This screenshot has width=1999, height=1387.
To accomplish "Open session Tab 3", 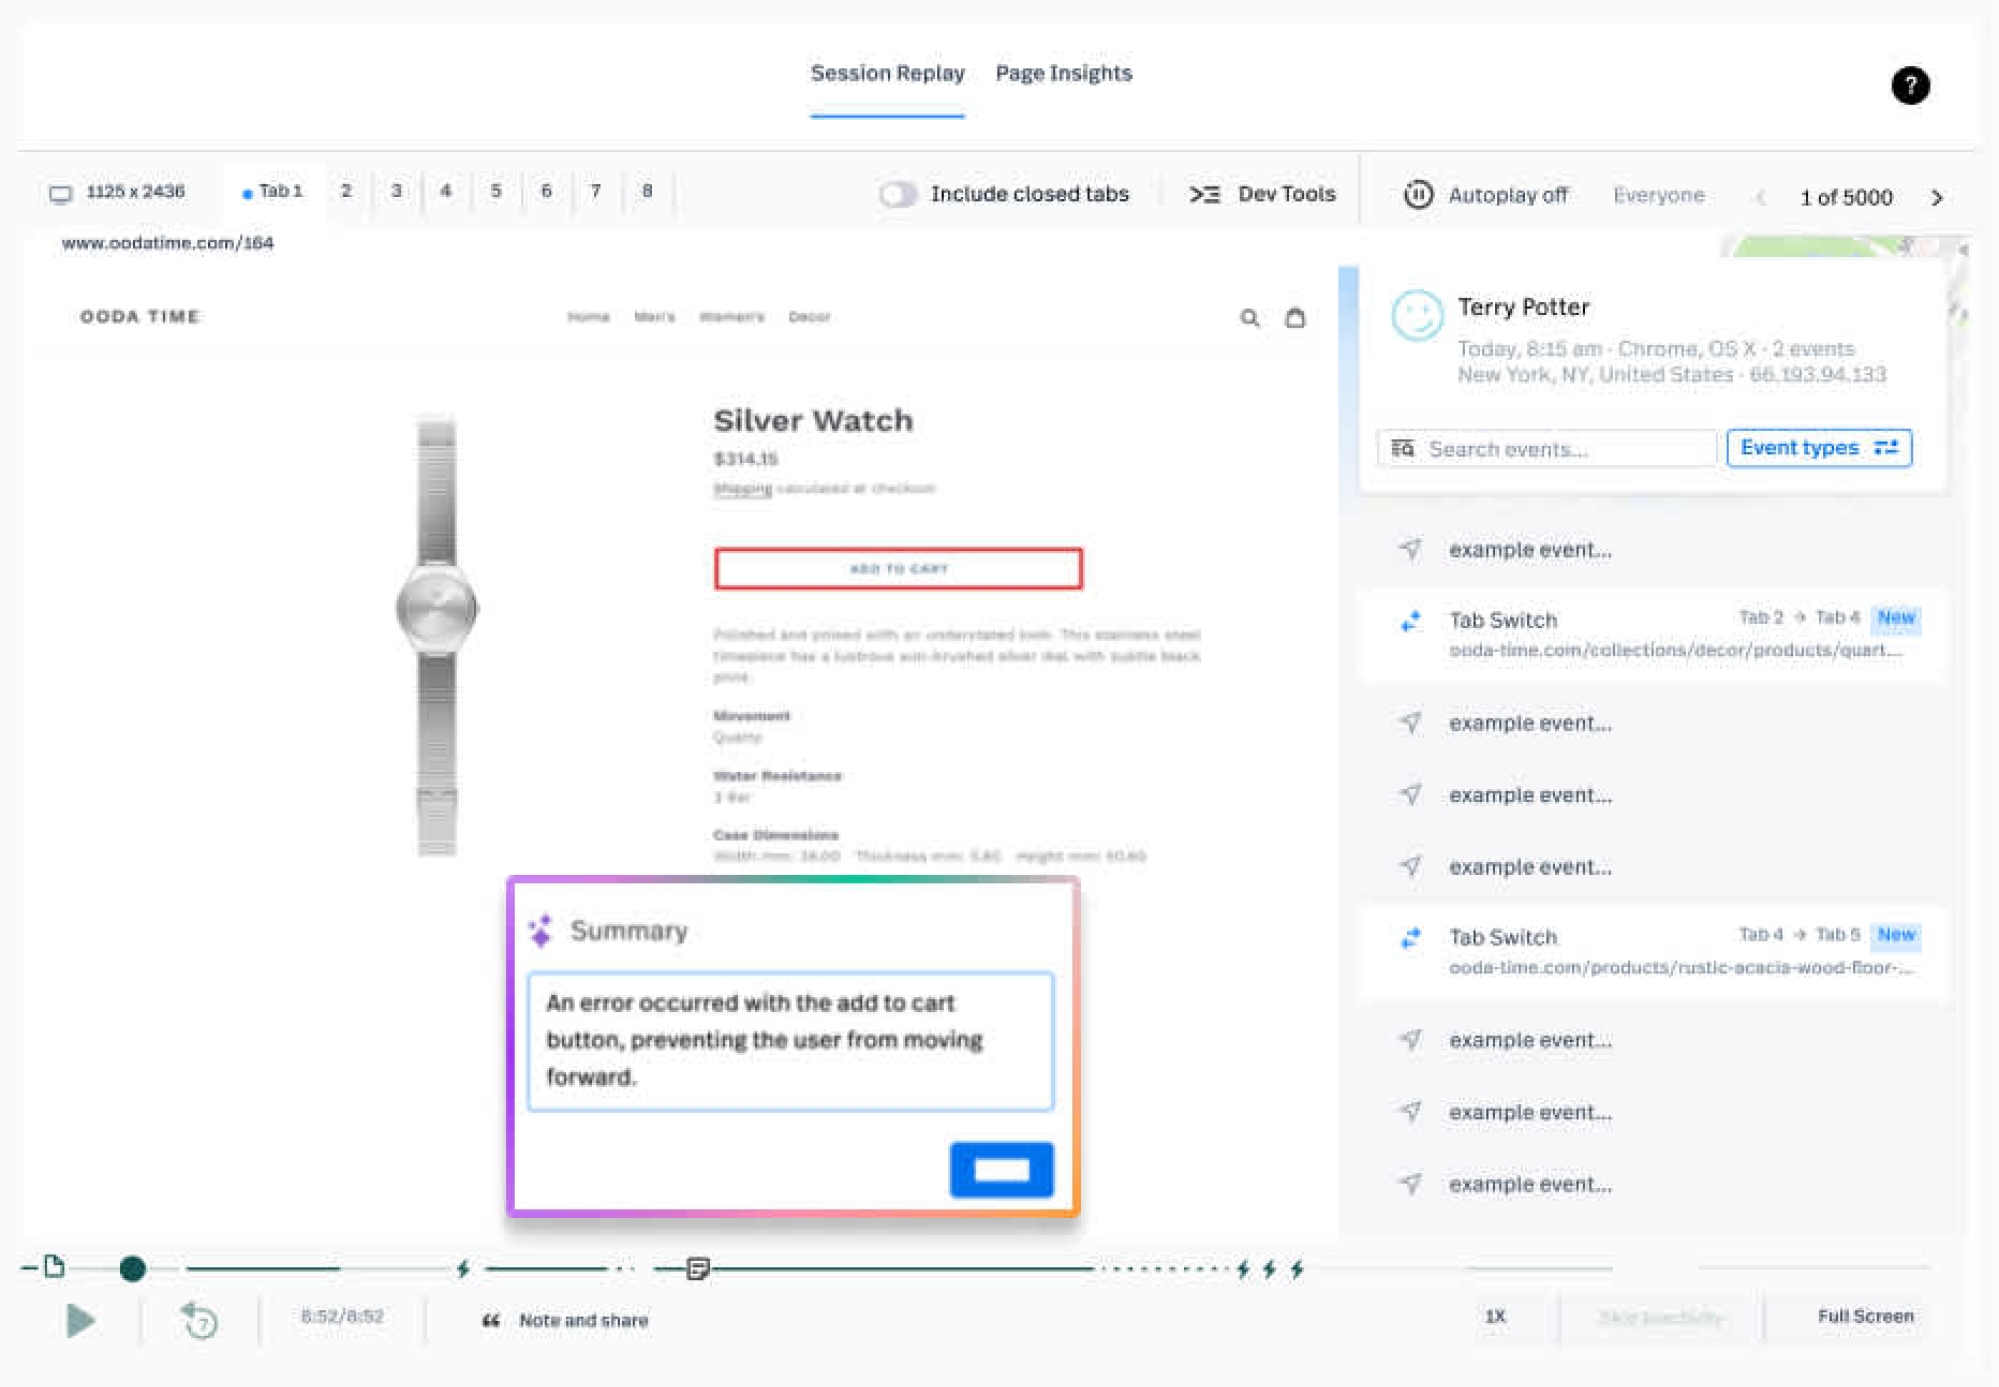I will 396,191.
